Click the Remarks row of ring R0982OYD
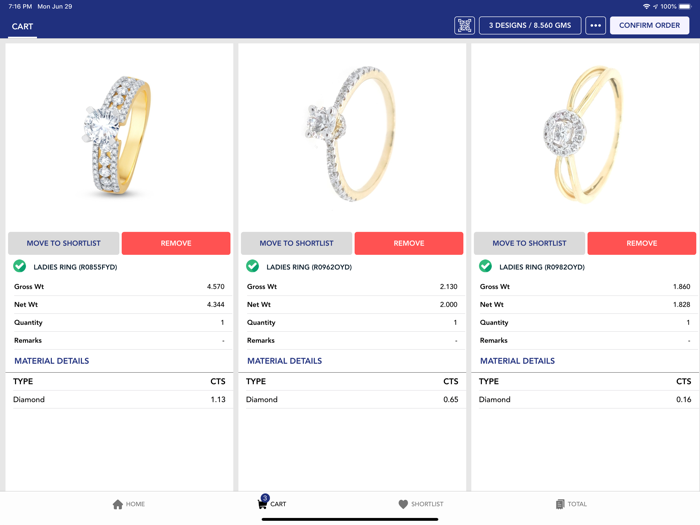 [x=585, y=340]
